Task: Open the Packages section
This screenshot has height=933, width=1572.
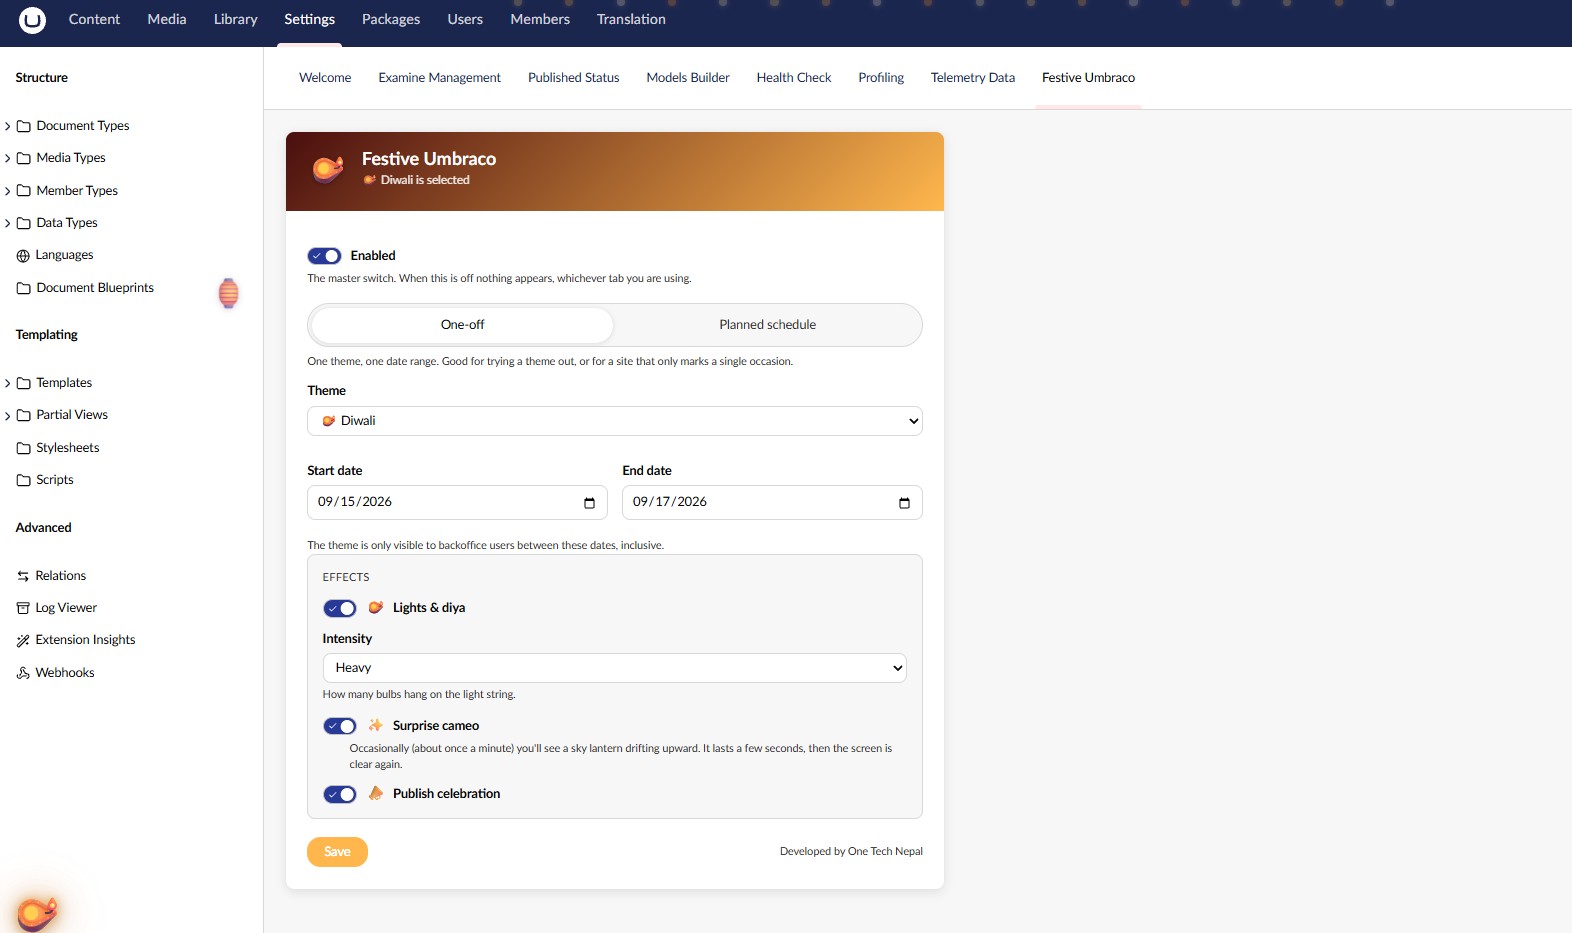Action: [391, 19]
